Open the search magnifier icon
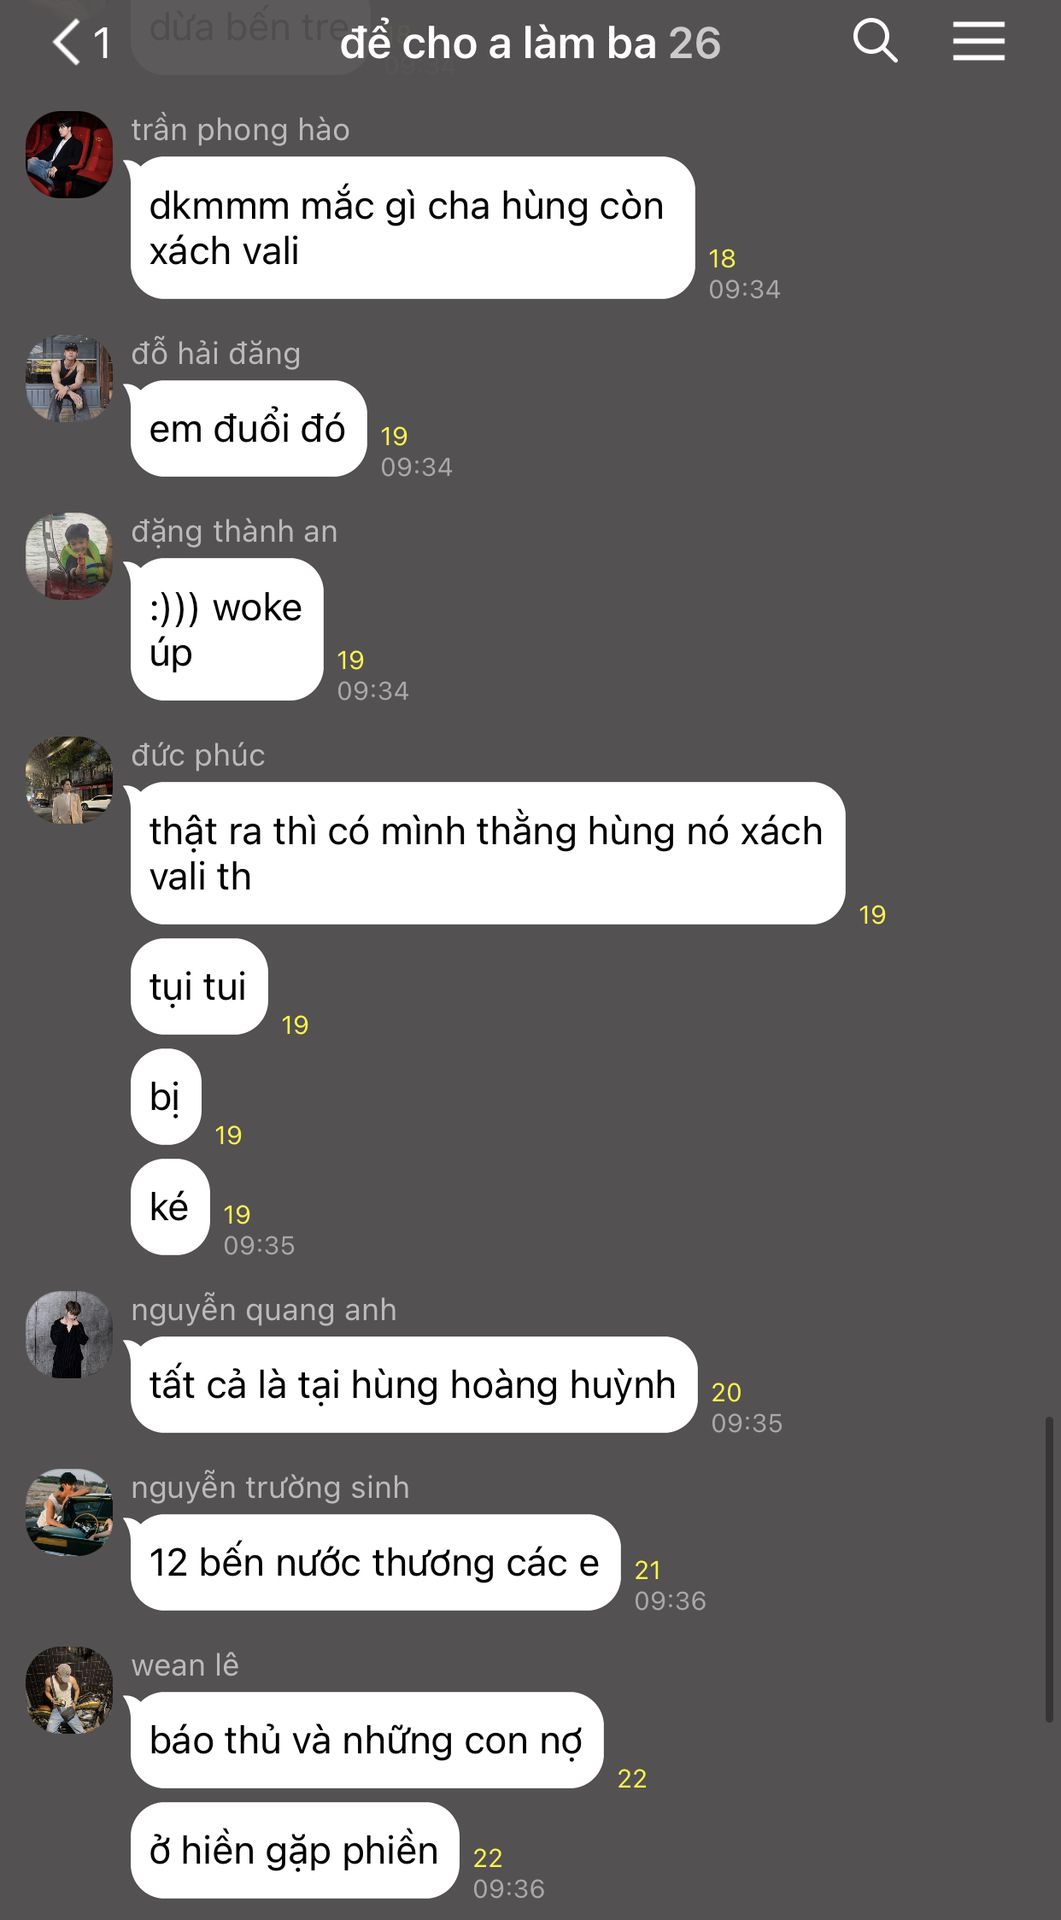Image resolution: width=1061 pixels, height=1920 pixels. pyautogui.click(x=875, y=41)
